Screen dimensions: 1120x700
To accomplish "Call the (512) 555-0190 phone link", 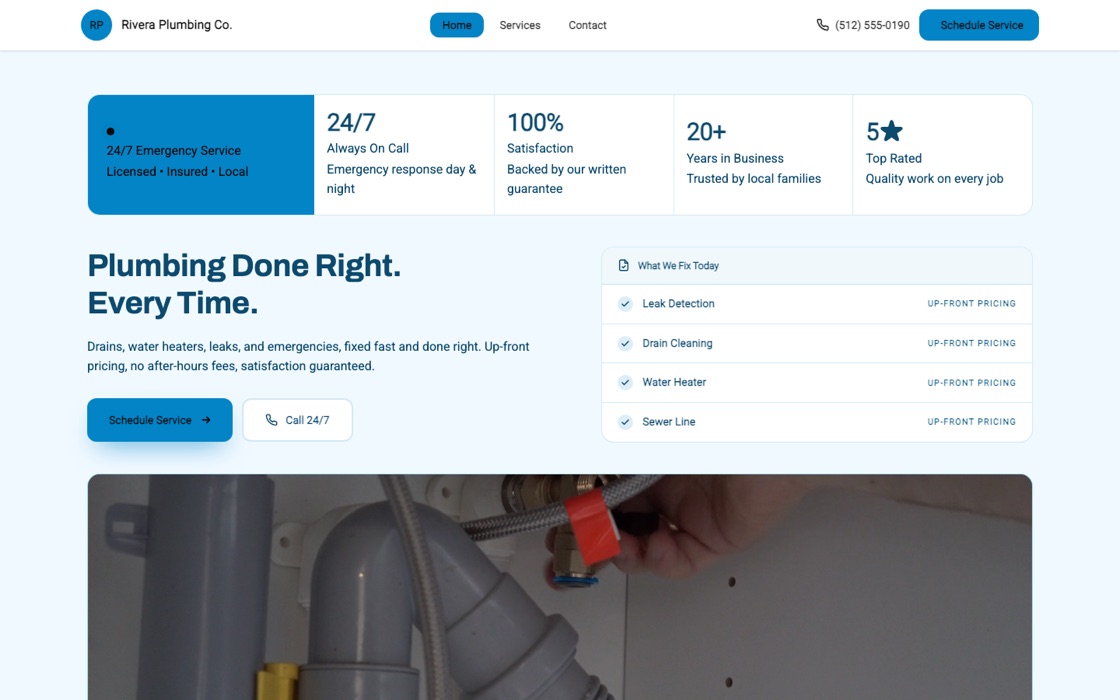I will [x=863, y=25].
